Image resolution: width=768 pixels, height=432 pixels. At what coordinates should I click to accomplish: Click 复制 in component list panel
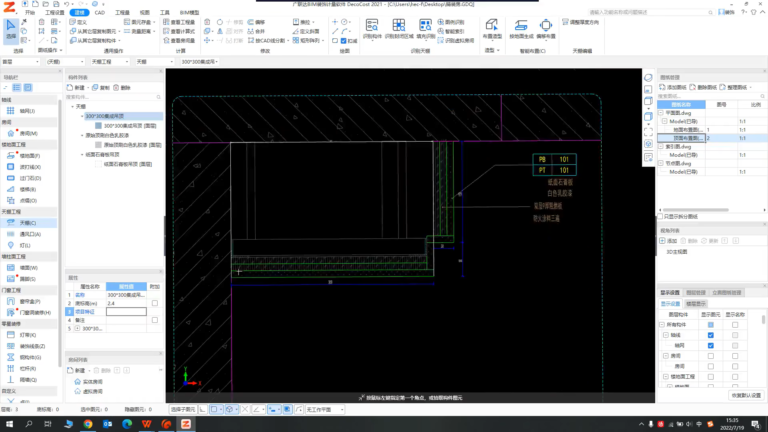click(101, 88)
